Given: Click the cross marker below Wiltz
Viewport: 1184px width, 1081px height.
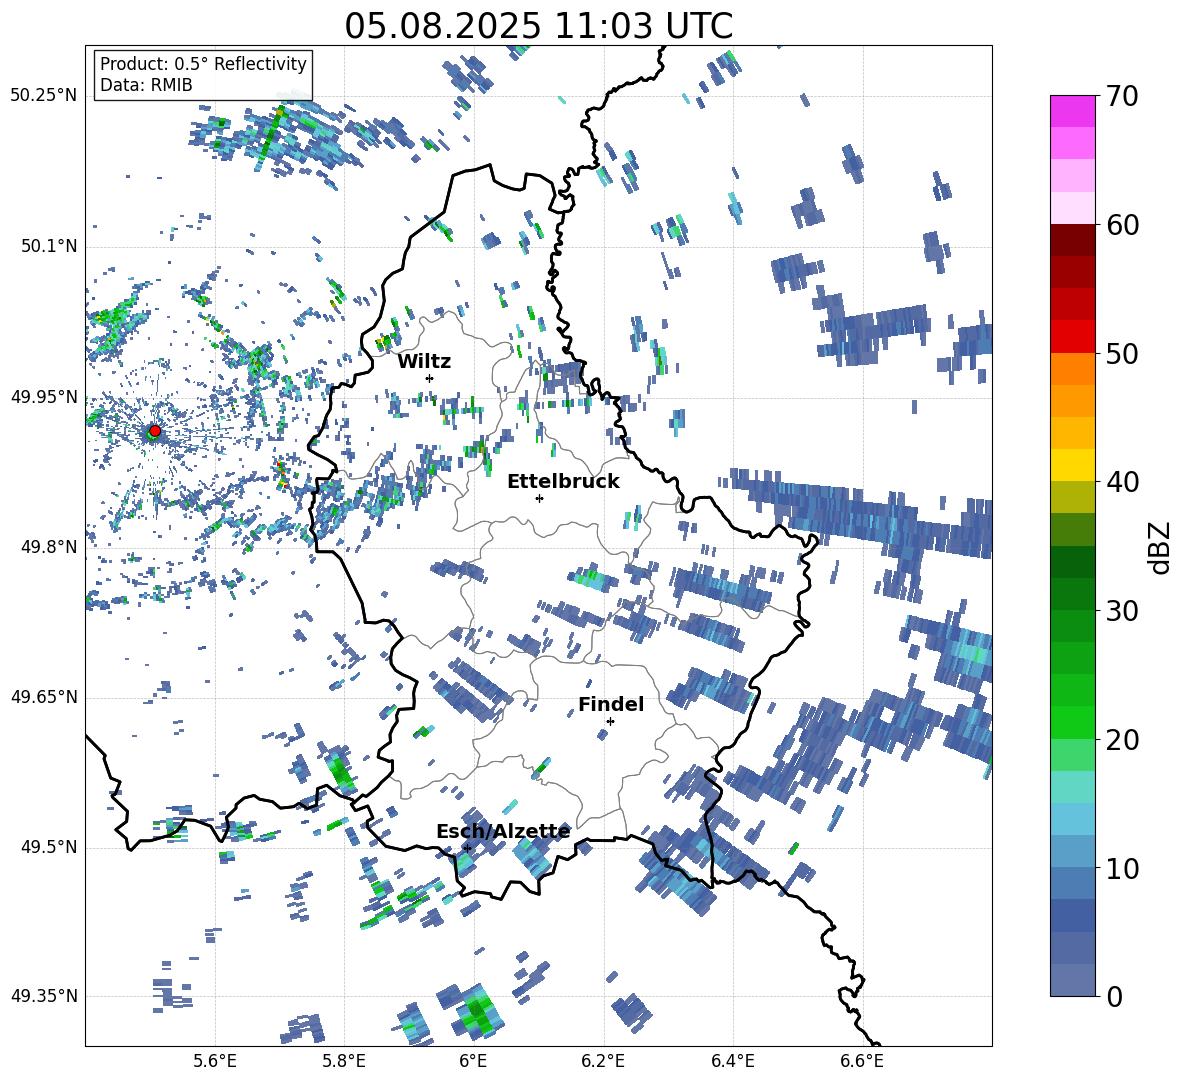Looking at the screenshot, I should point(430,378).
